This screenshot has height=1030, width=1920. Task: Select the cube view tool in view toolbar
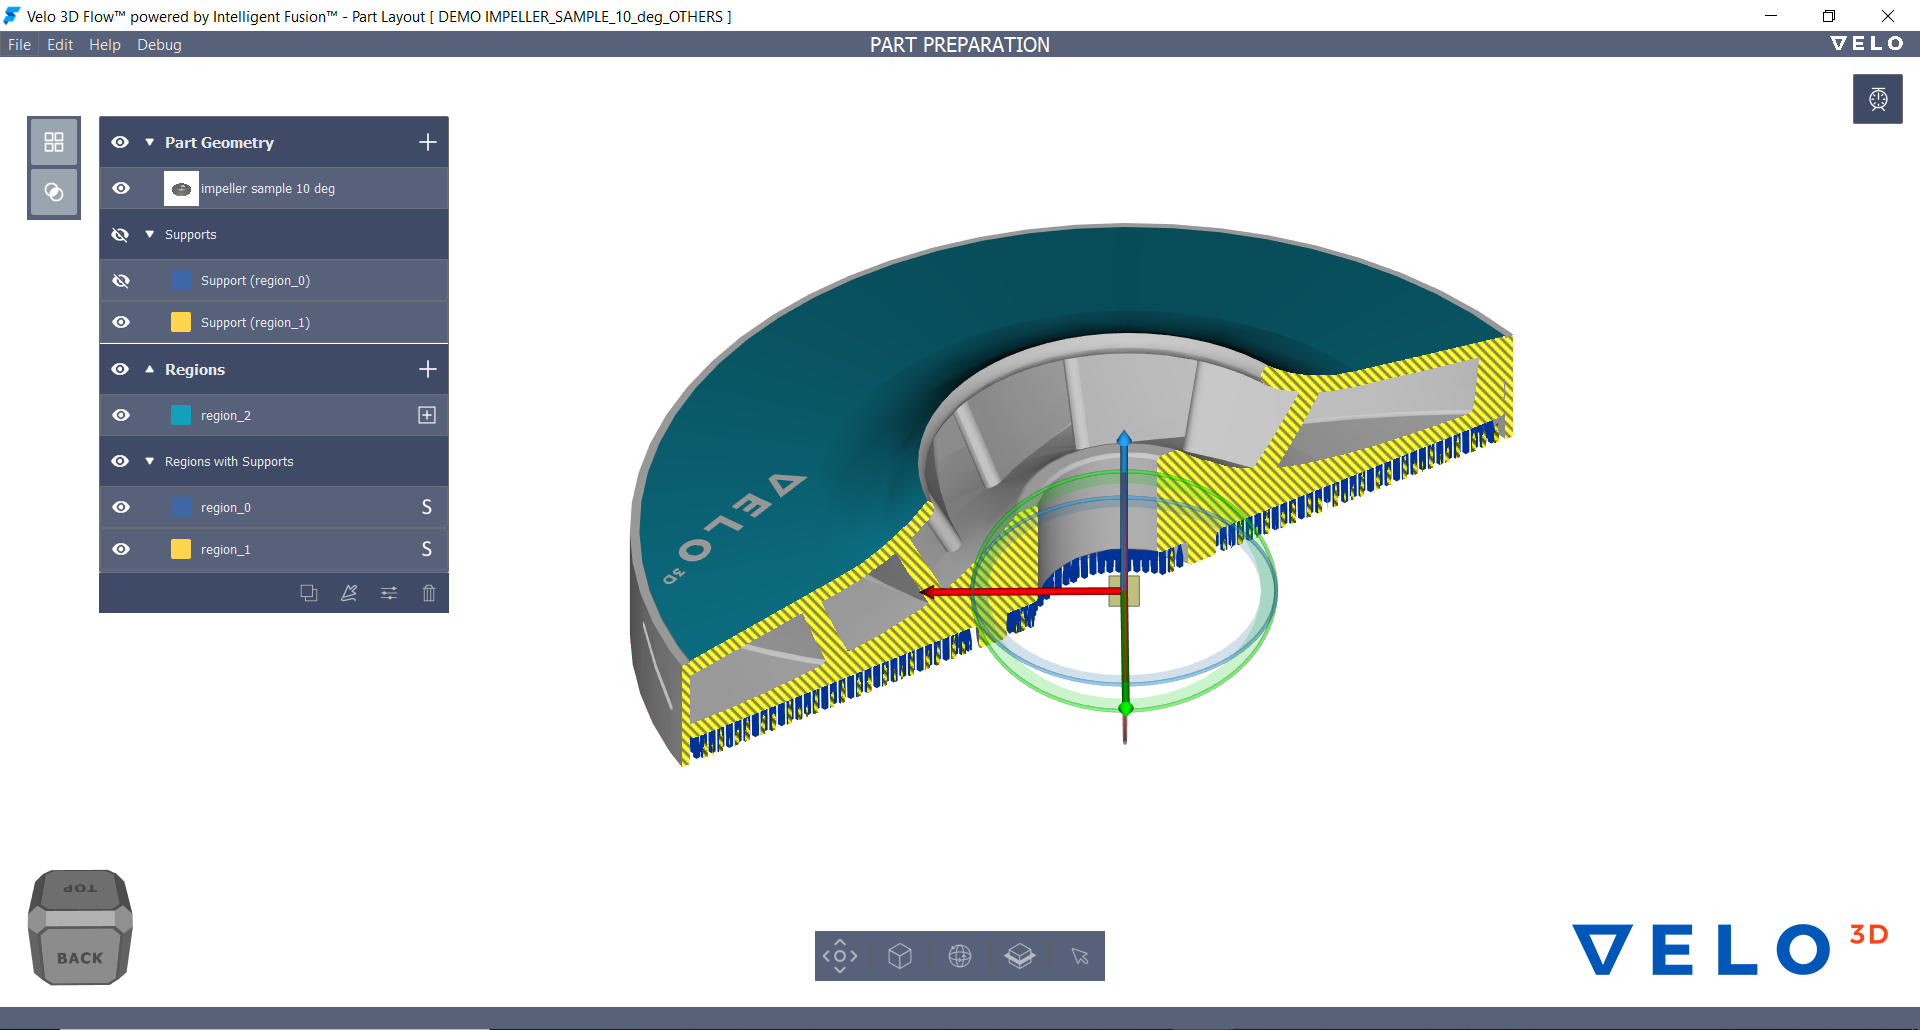pyautogui.click(x=900, y=956)
